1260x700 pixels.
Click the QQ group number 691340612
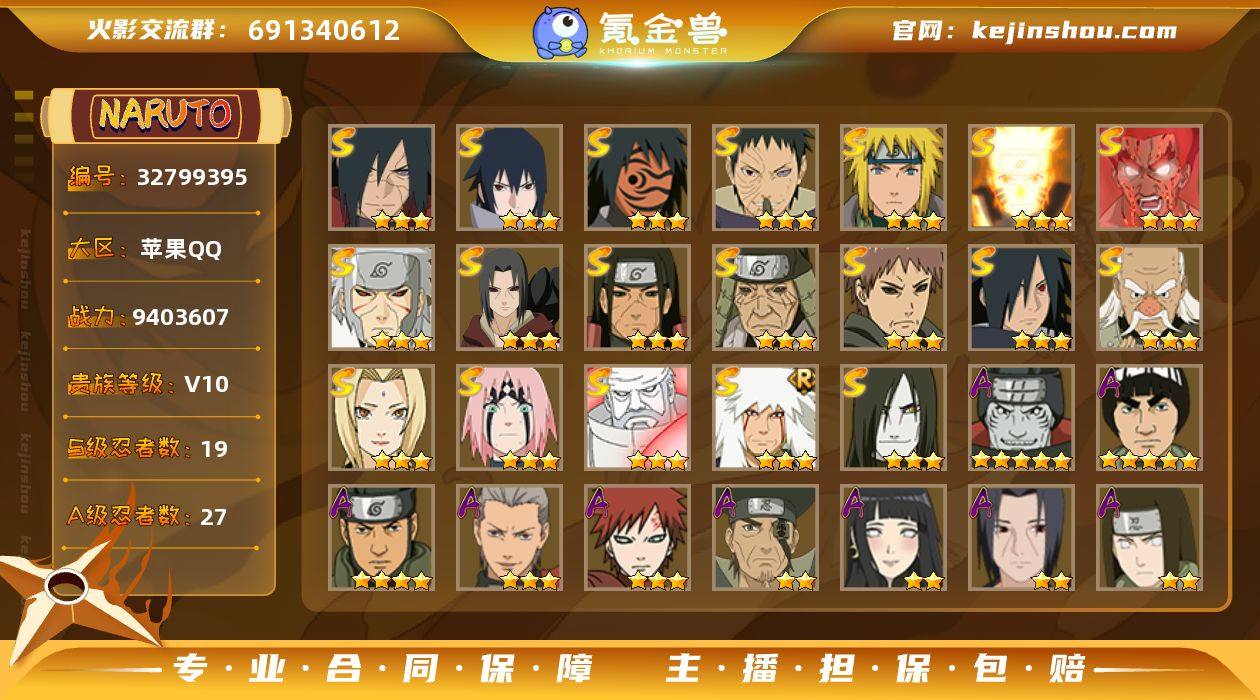coord(324,30)
